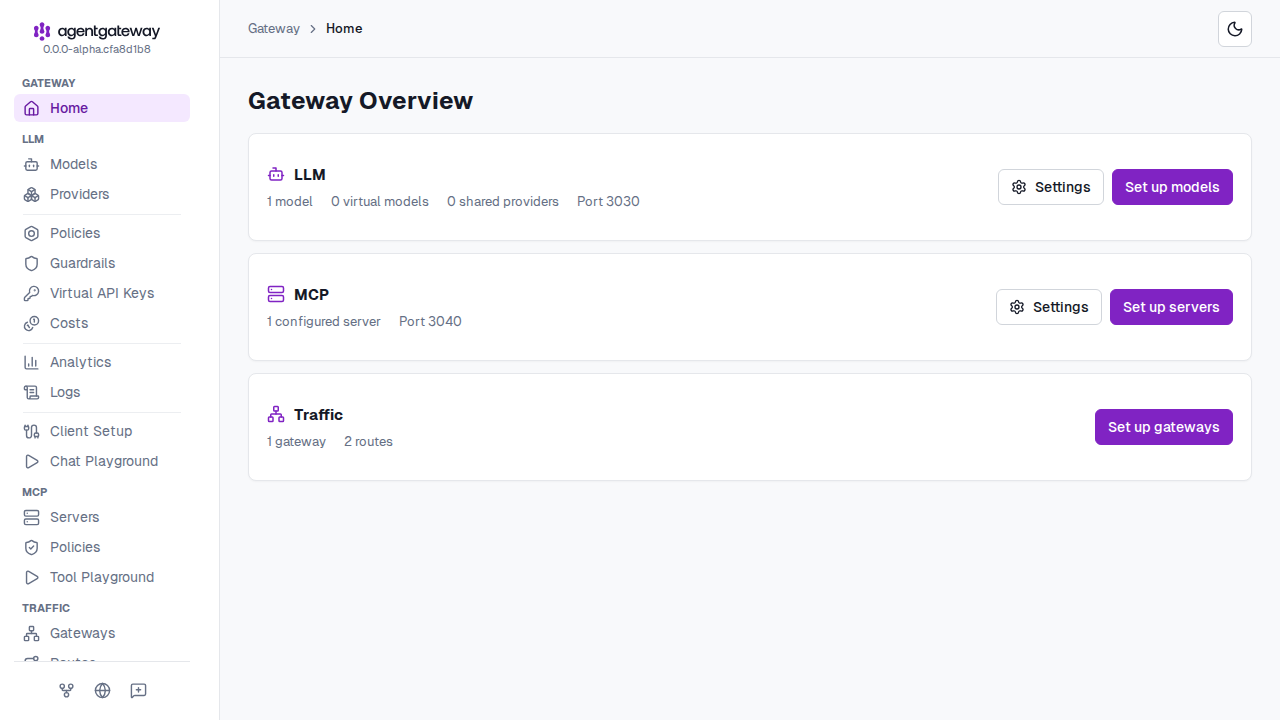Click the '0 virtual models' text
This screenshot has height=720, width=1280.
click(380, 202)
